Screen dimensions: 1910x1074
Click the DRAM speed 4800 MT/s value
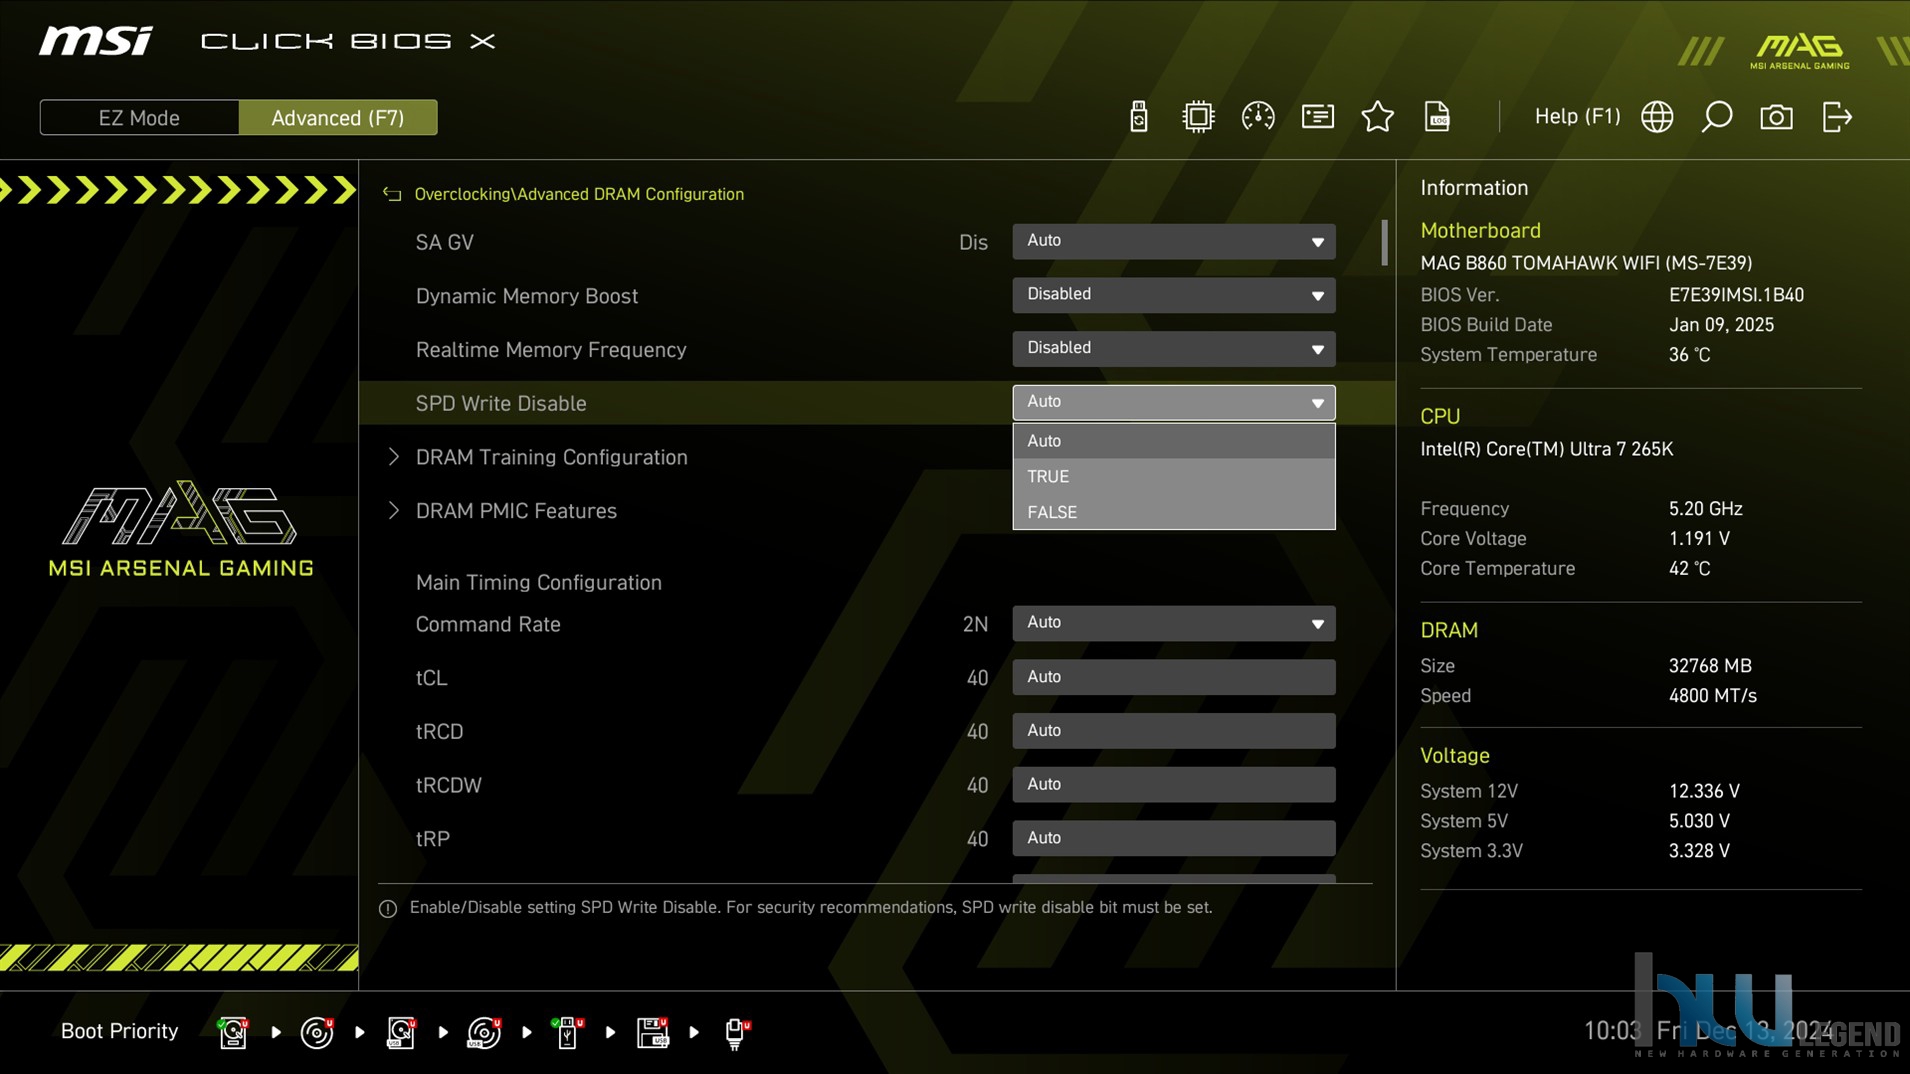coord(1712,696)
